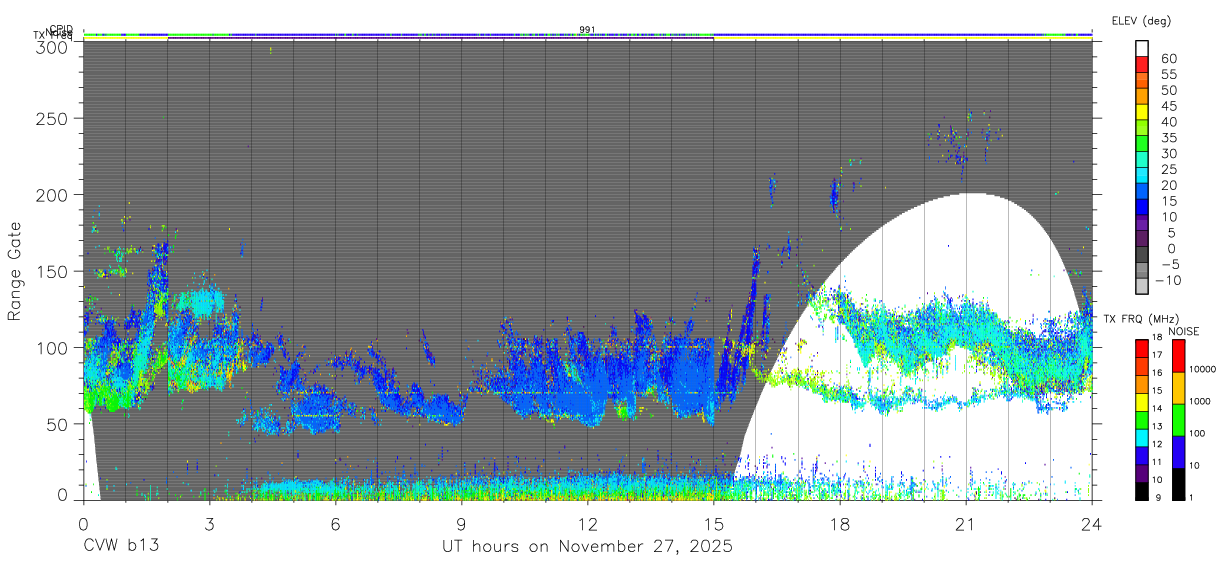Viewport: 1228px width, 567px height.
Task: Click the '300' tick on the Range Gate axis
Action: click(53, 46)
